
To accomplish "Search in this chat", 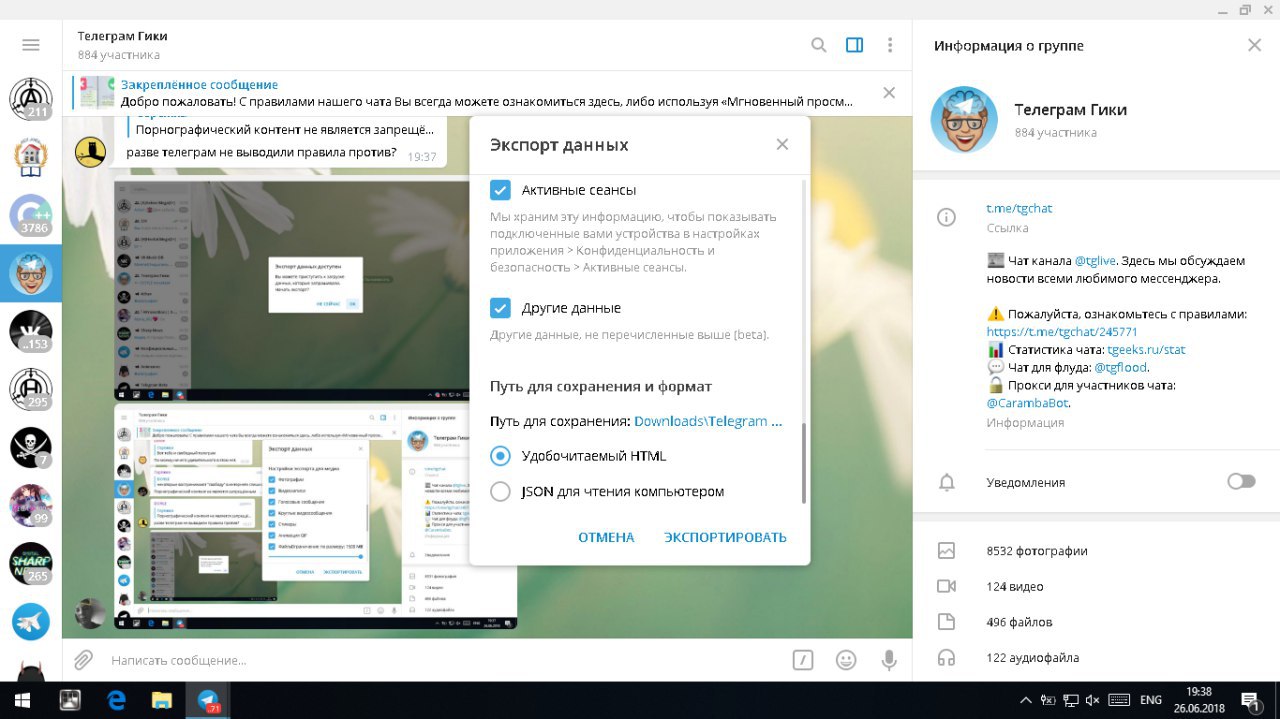I will 818,45.
